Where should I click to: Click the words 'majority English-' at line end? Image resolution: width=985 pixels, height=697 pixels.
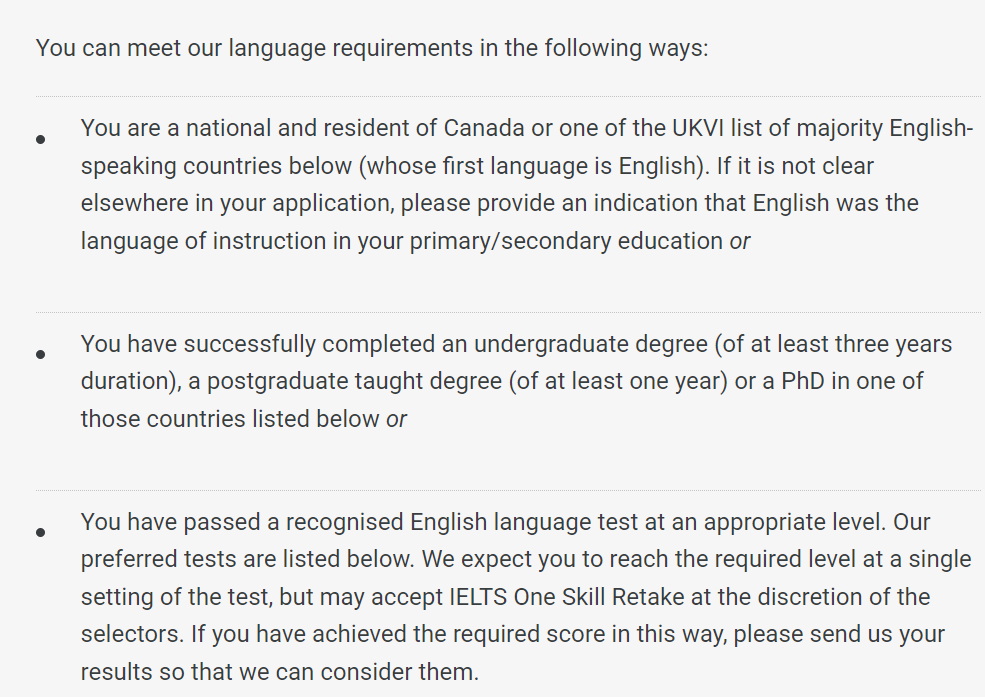(884, 129)
